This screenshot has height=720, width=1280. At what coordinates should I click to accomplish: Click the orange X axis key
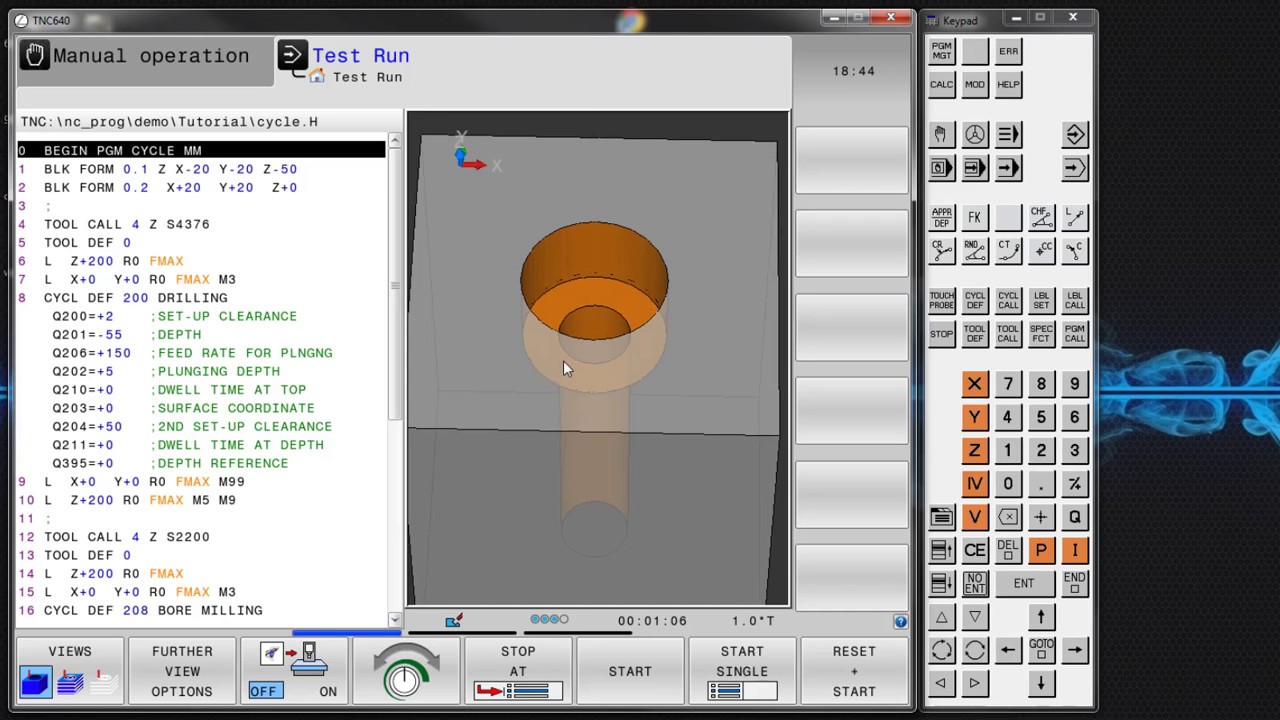(x=975, y=384)
